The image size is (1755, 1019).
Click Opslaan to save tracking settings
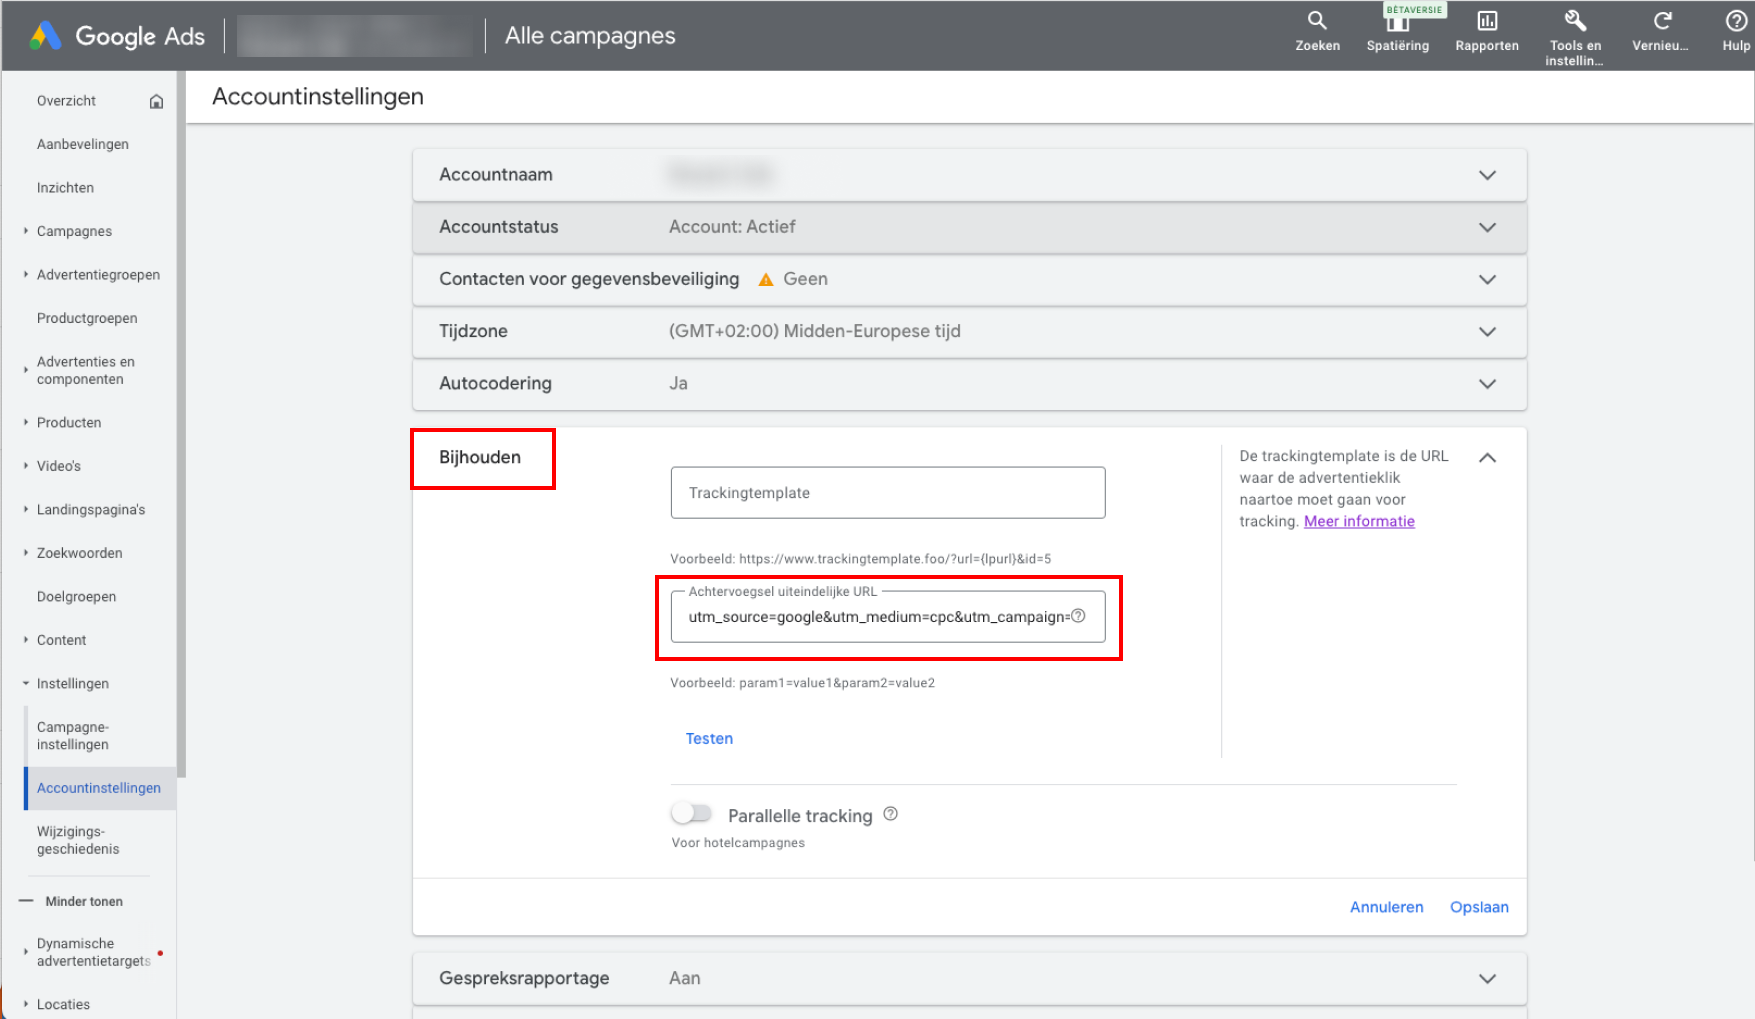point(1479,907)
